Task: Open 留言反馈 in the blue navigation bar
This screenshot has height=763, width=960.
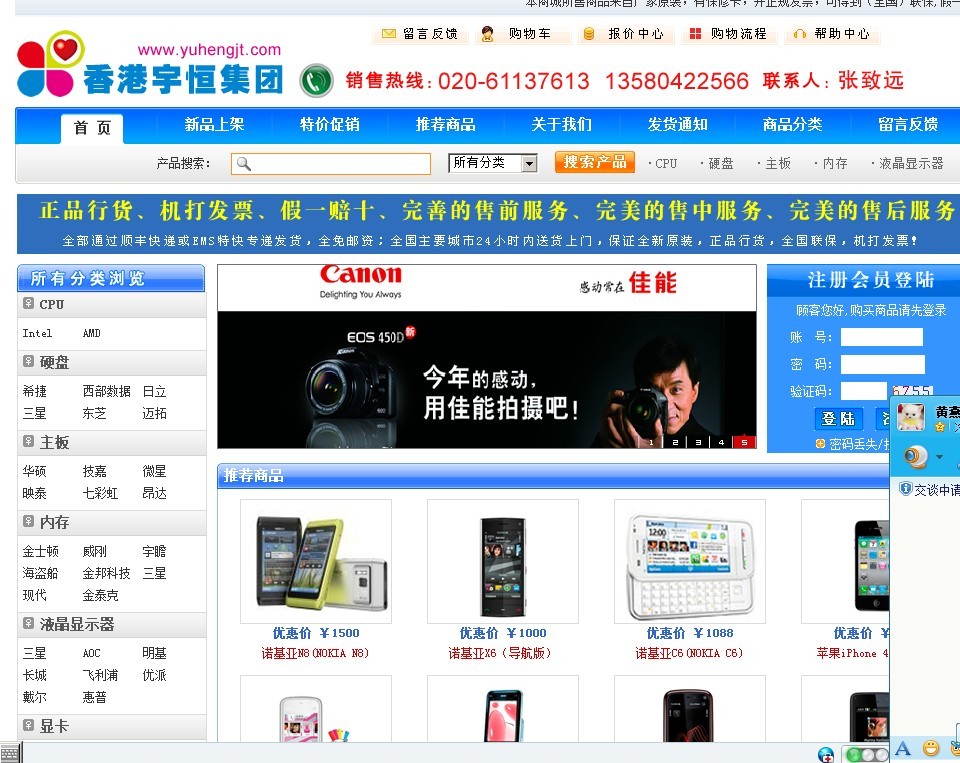Action: (x=909, y=125)
